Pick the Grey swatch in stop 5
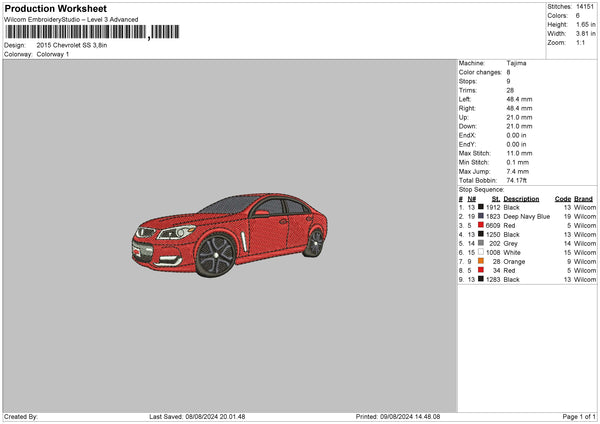The width and height of the screenshot is (600, 424). point(481,243)
